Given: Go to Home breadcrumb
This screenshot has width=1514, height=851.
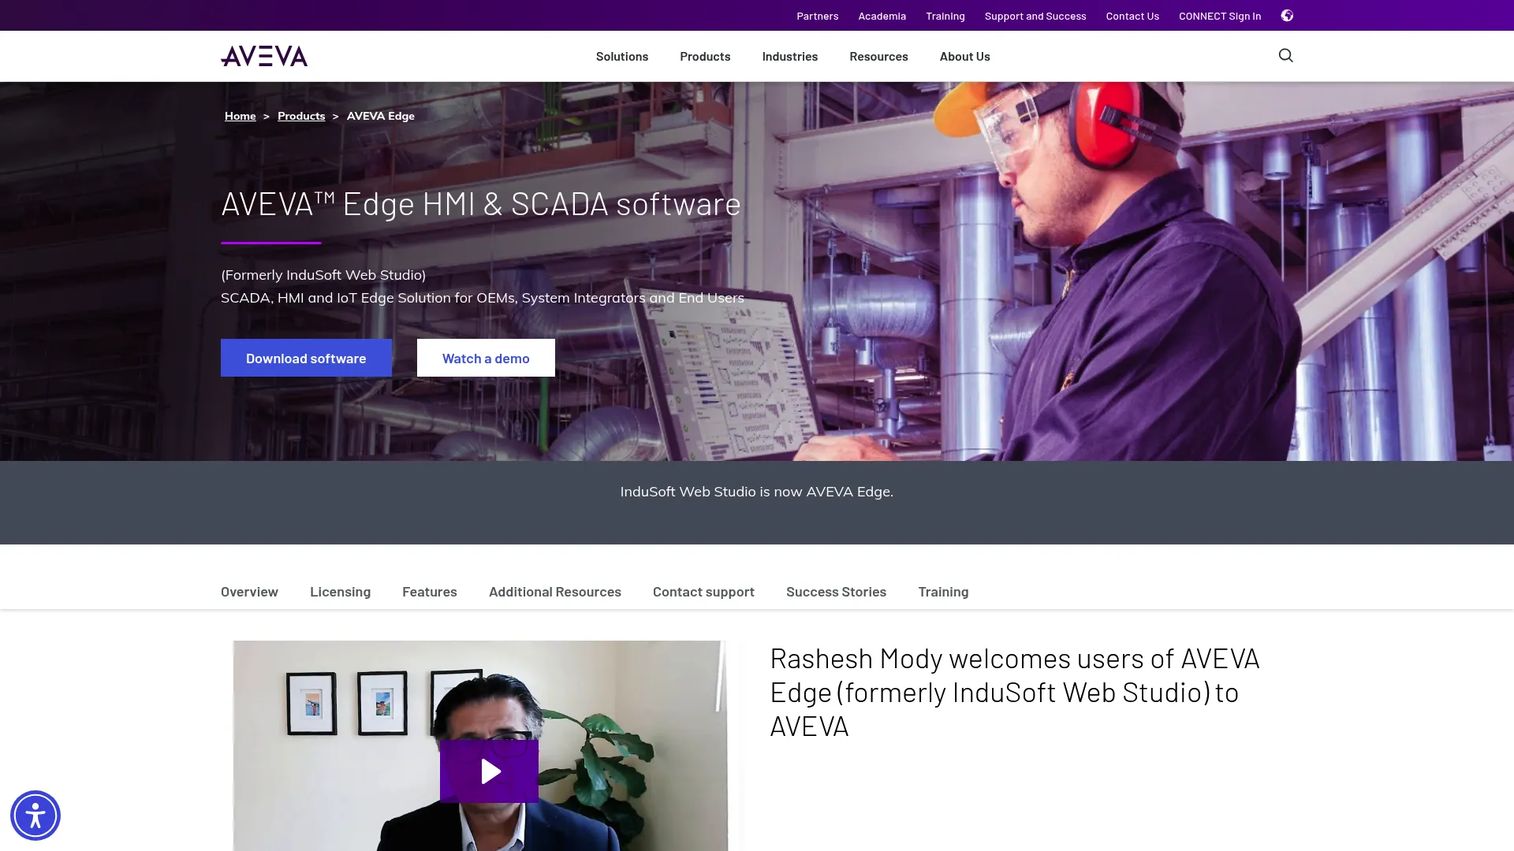Looking at the screenshot, I should tap(240, 116).
